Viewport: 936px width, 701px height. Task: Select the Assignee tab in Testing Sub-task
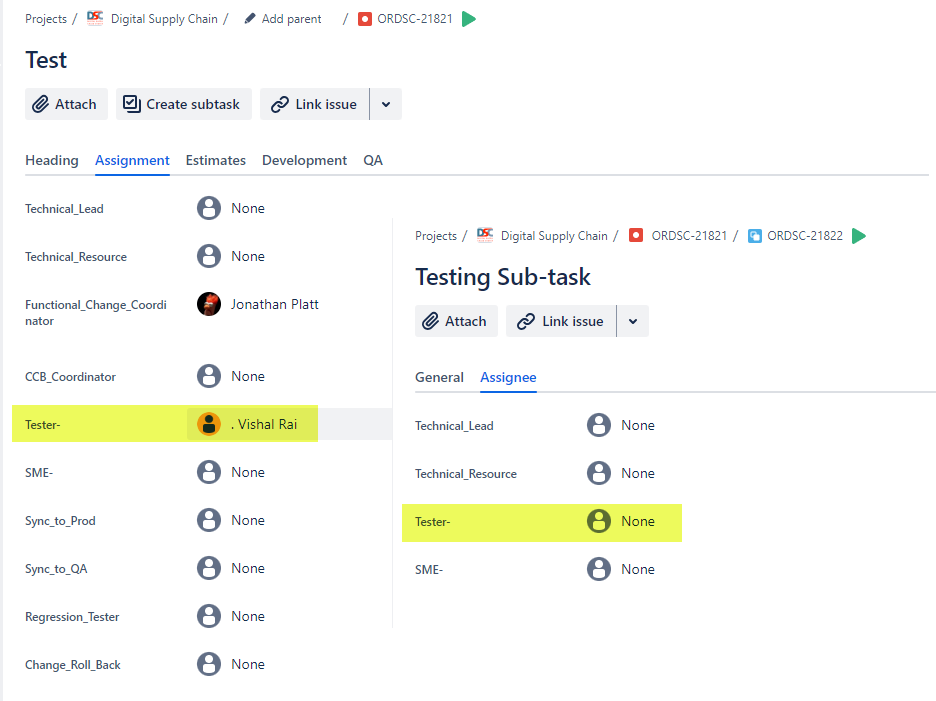tap(508, 377)
